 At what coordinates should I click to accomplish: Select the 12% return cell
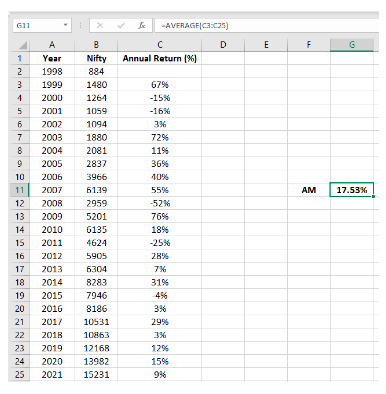[x=160, y=348]
